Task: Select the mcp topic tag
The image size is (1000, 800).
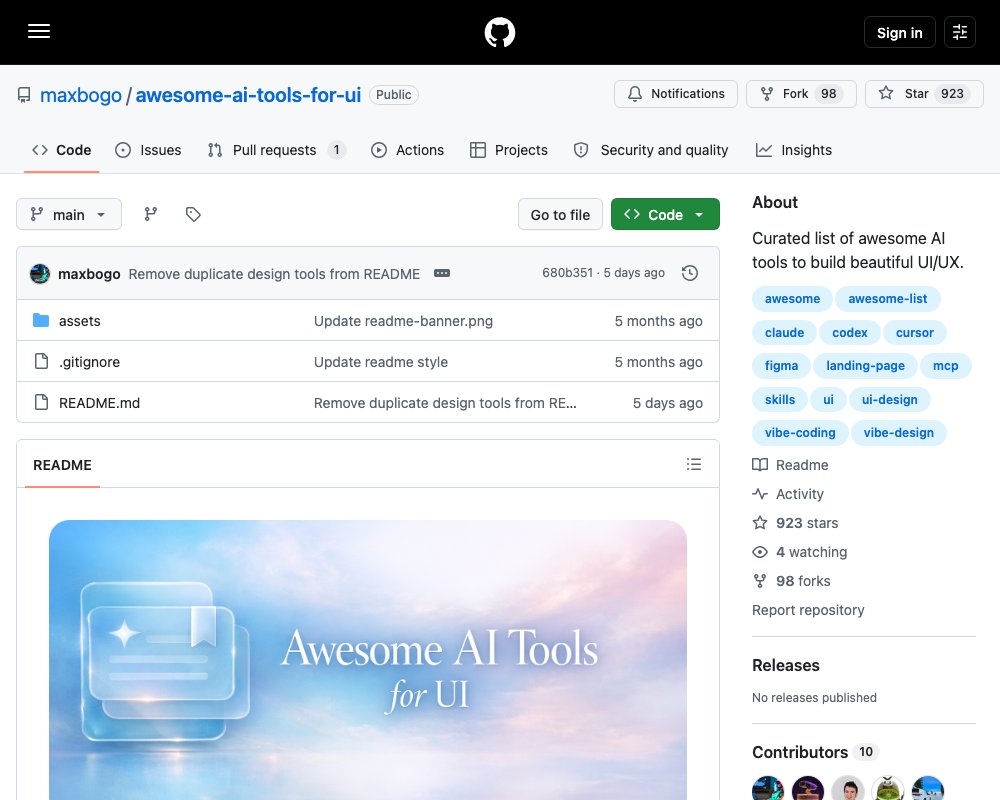Action: [945, 366]
